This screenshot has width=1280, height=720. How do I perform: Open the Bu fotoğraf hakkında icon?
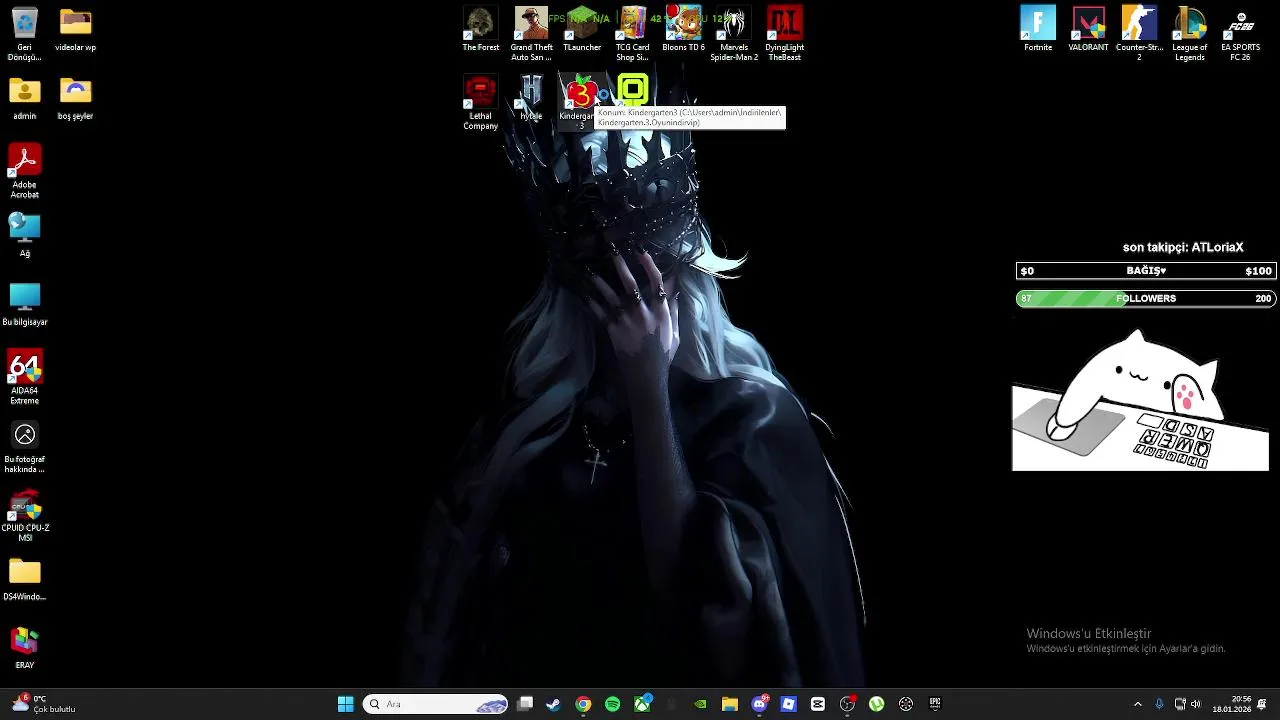[24, 447]
